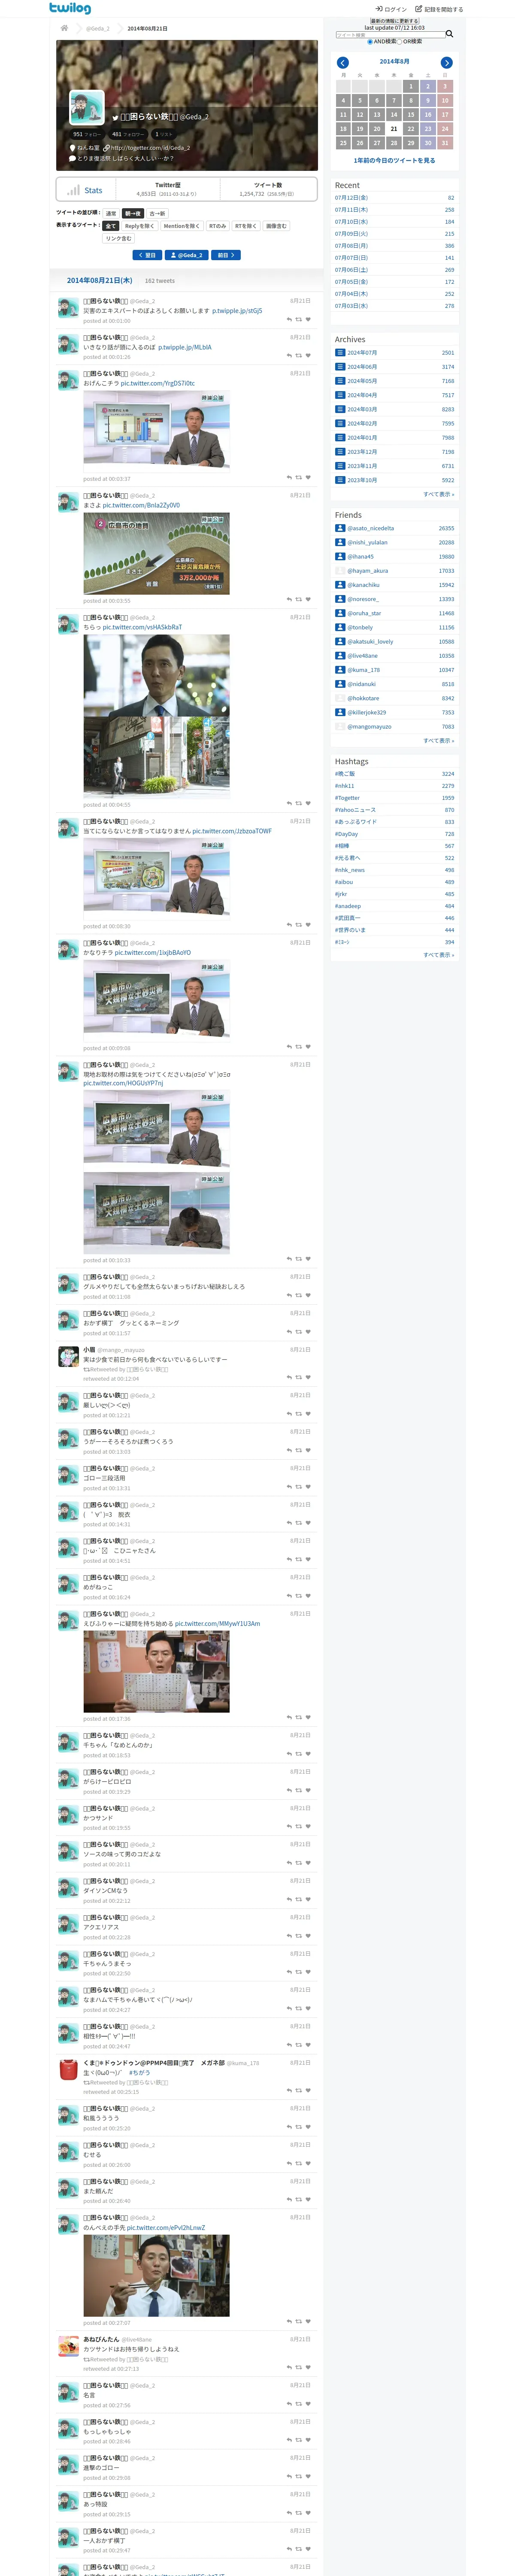Select 新→夜 sort order
515x2576 pixels.
(x=133, y=213)
